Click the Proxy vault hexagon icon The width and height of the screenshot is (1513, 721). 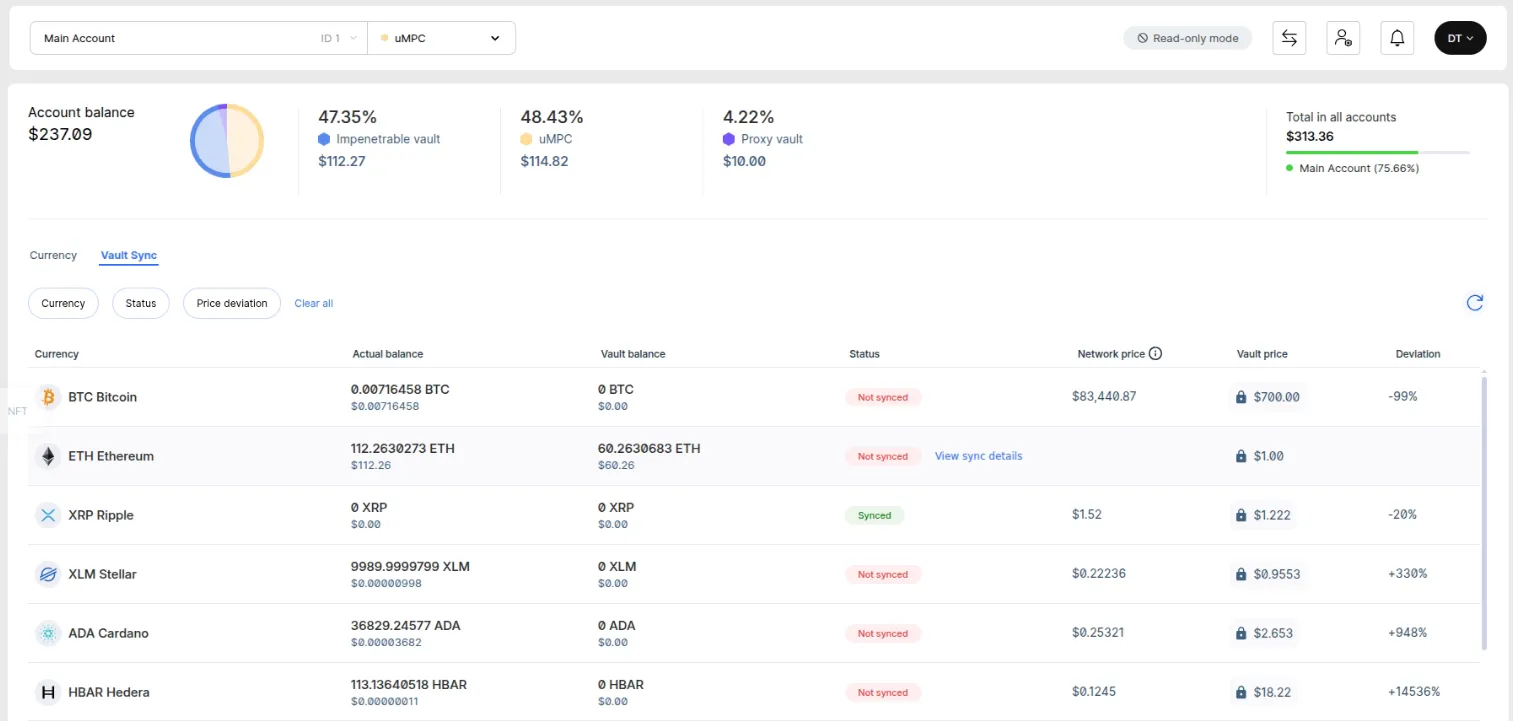click(729, 139)
